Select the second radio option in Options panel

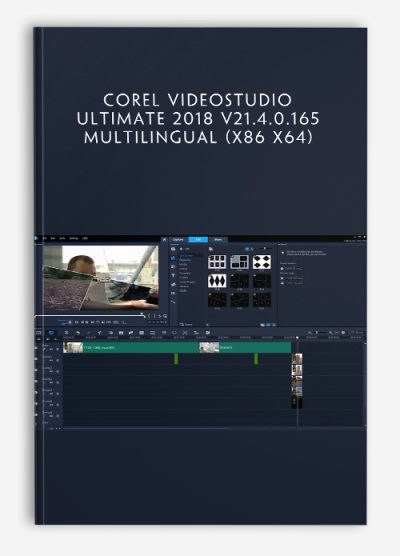(x=282, y=278)
